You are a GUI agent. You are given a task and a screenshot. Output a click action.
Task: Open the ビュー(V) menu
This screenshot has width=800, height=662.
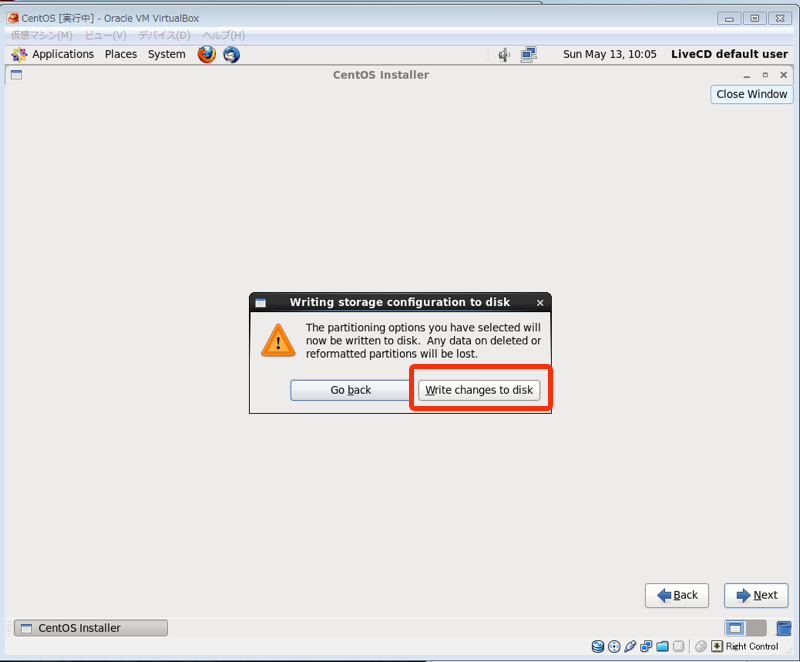click(105, 35)
